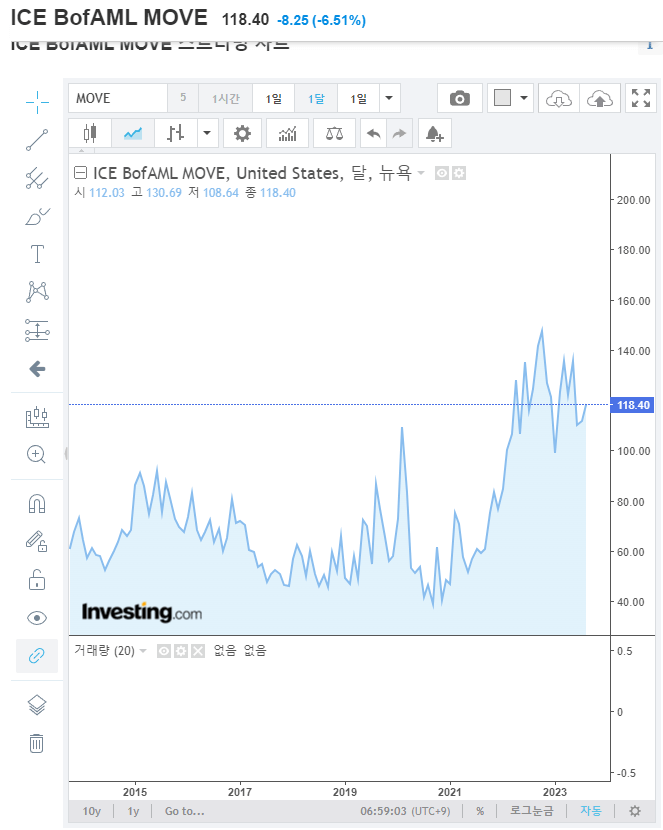
Task: Select the 5 minute interval
Action: 183,98
